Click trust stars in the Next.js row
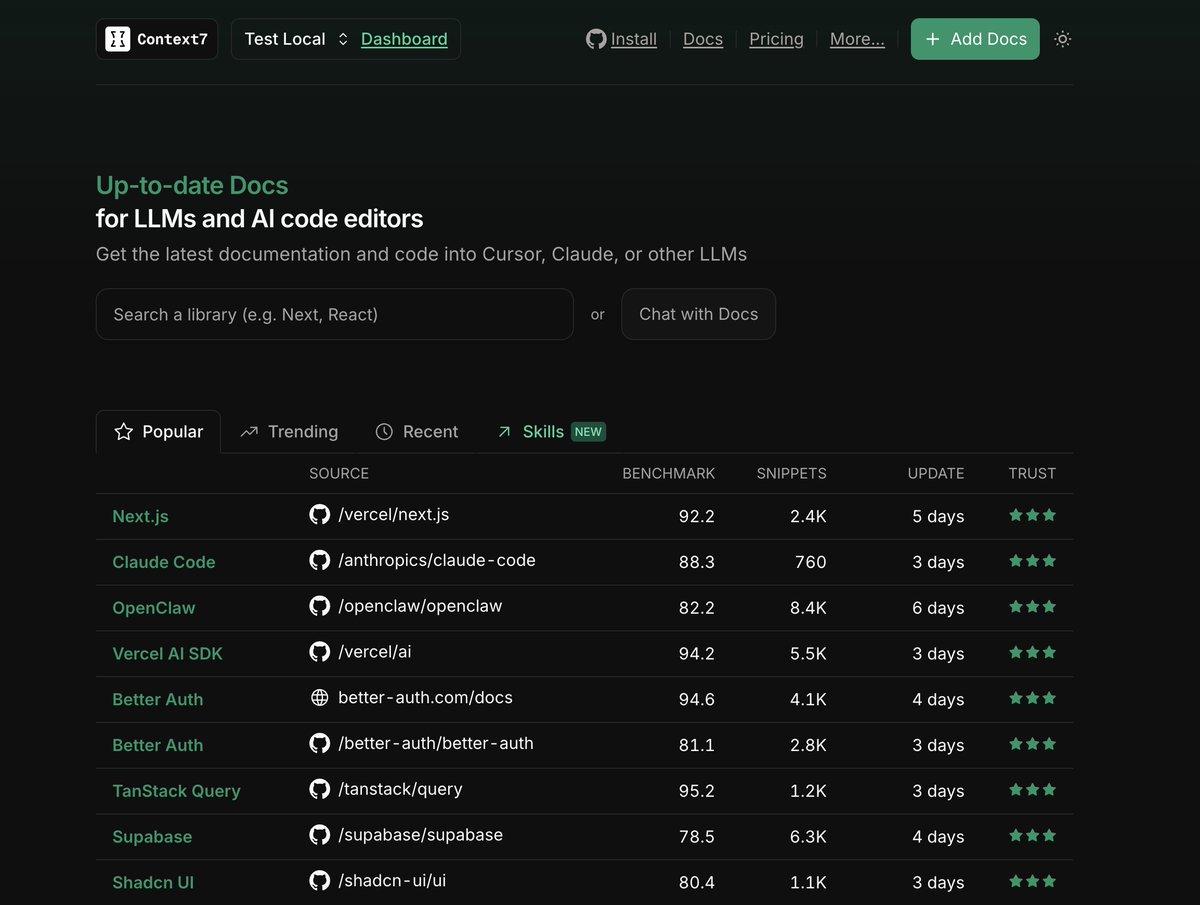Image resolution: width=1200 pixels, height=905 pixels. click(1032, 515)
